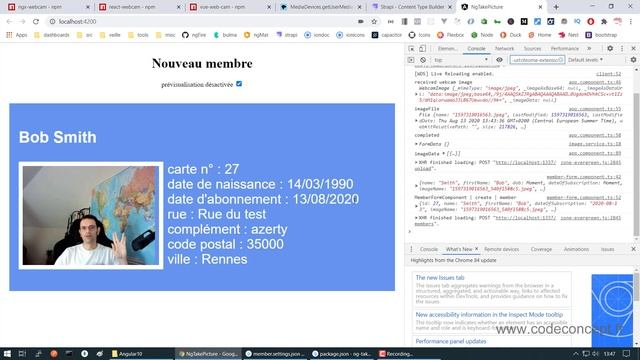Open the Apps bookmarks shortcut

tap(17, 35)
